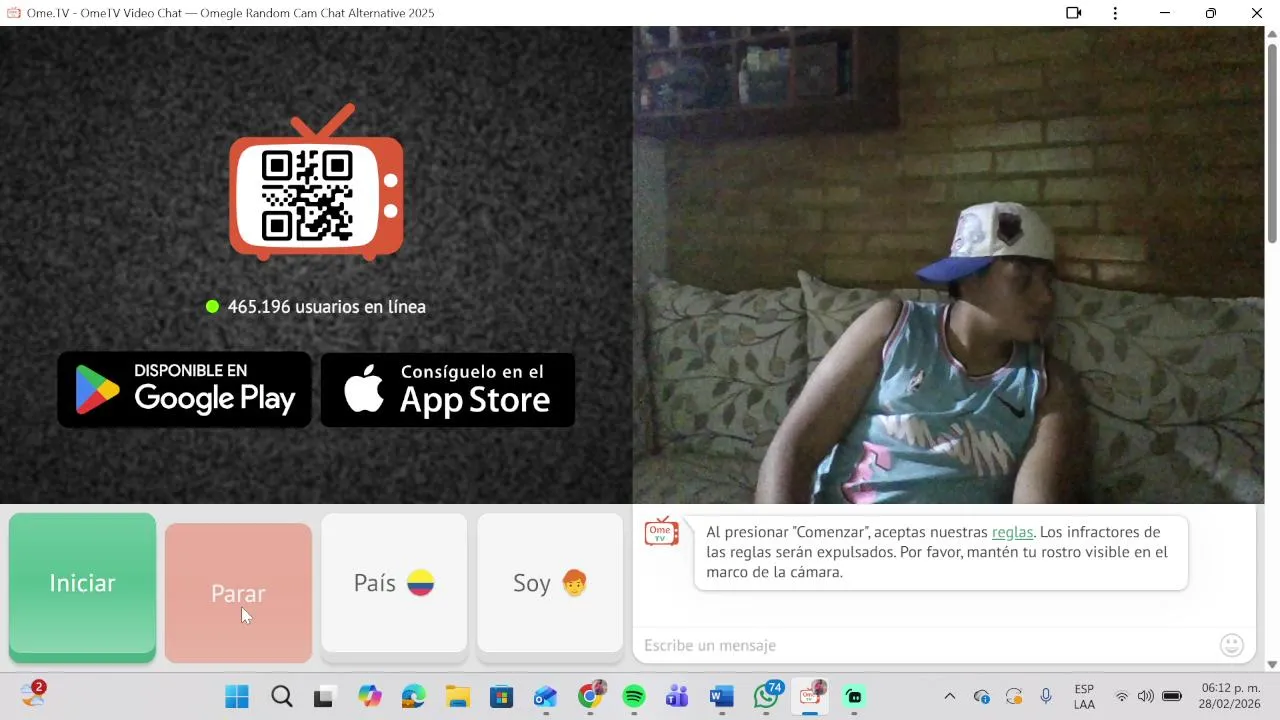The height and width of the screenshot is (720, 1280).
Task: Click the camera indicator in title bar
Action: (1073, 13)
